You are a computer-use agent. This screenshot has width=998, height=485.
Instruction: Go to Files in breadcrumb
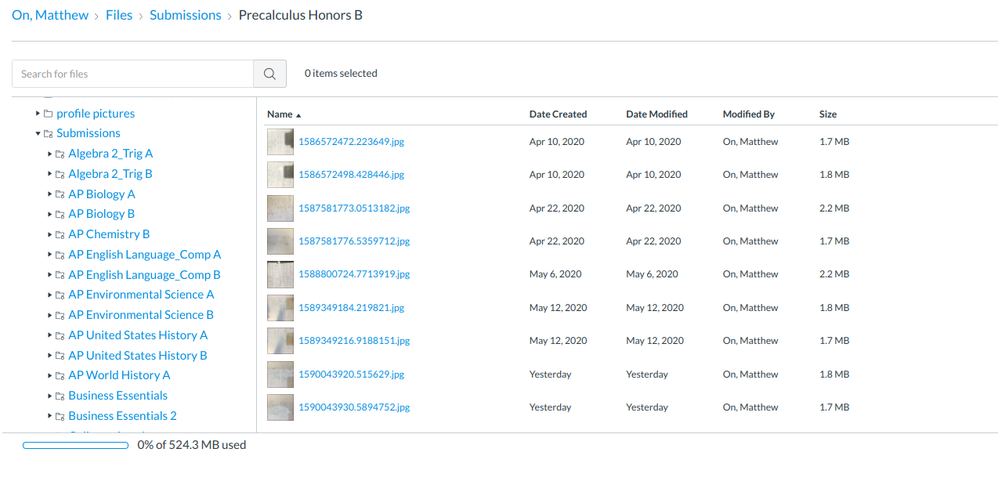119,15
